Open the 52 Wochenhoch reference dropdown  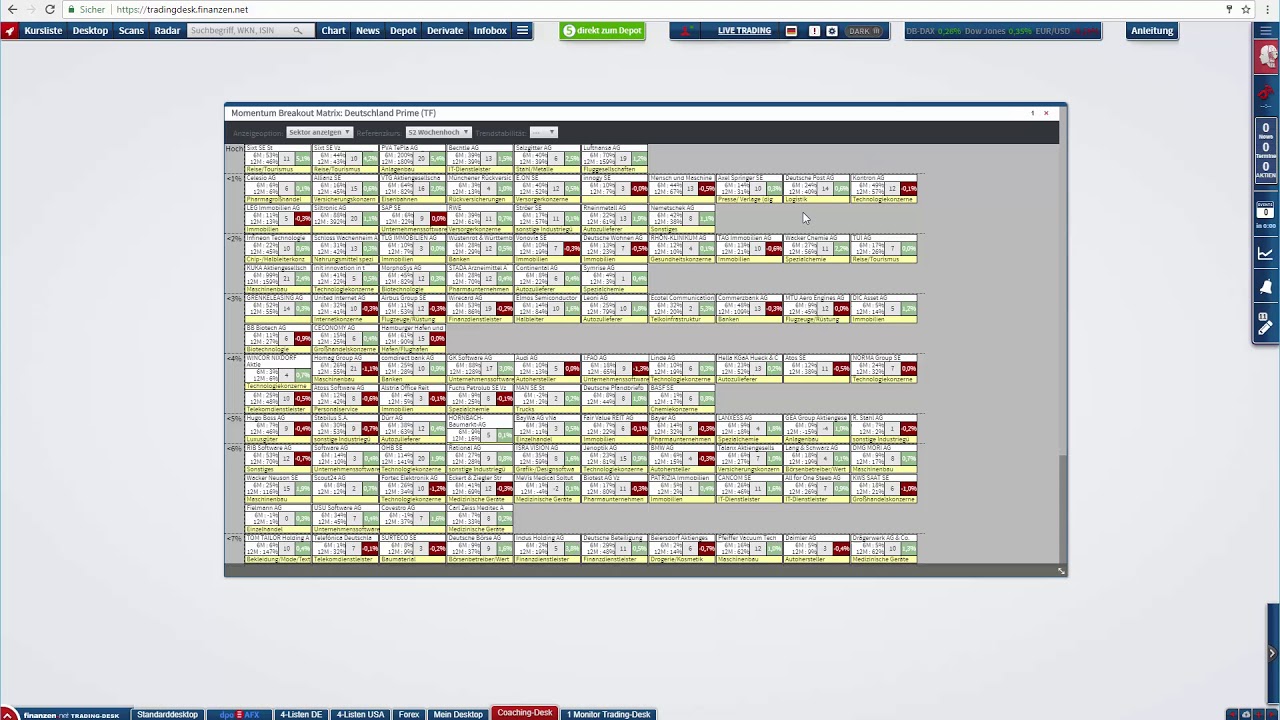pos(438,132)
